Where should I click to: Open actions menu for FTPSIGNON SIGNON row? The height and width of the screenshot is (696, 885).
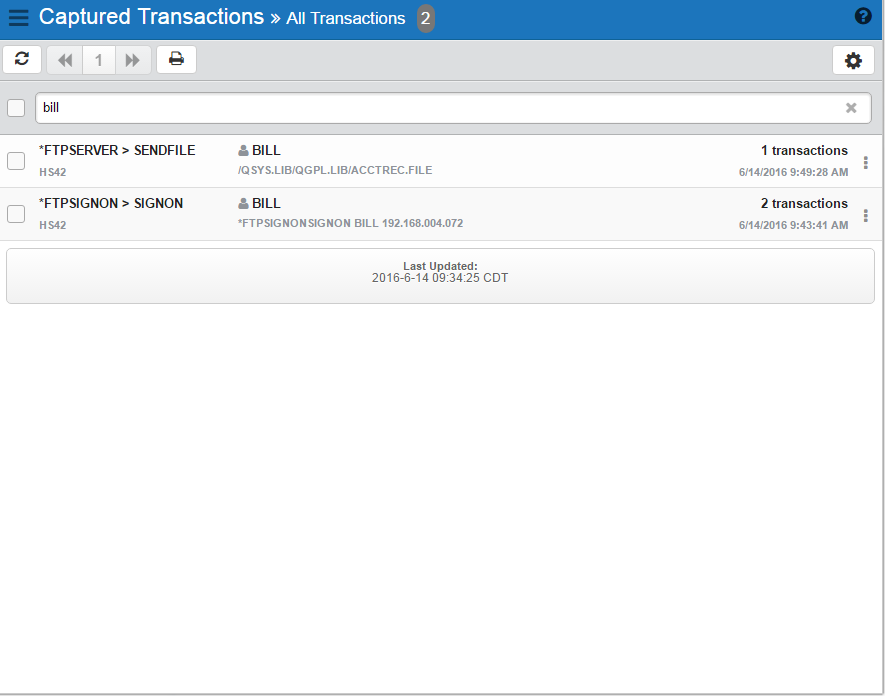point(865,216)
